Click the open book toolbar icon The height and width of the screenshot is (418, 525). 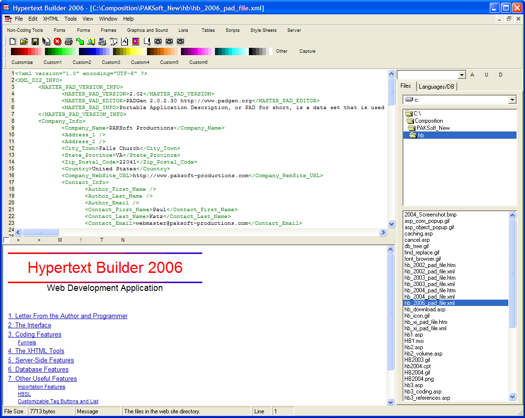(x=114, y=41)
